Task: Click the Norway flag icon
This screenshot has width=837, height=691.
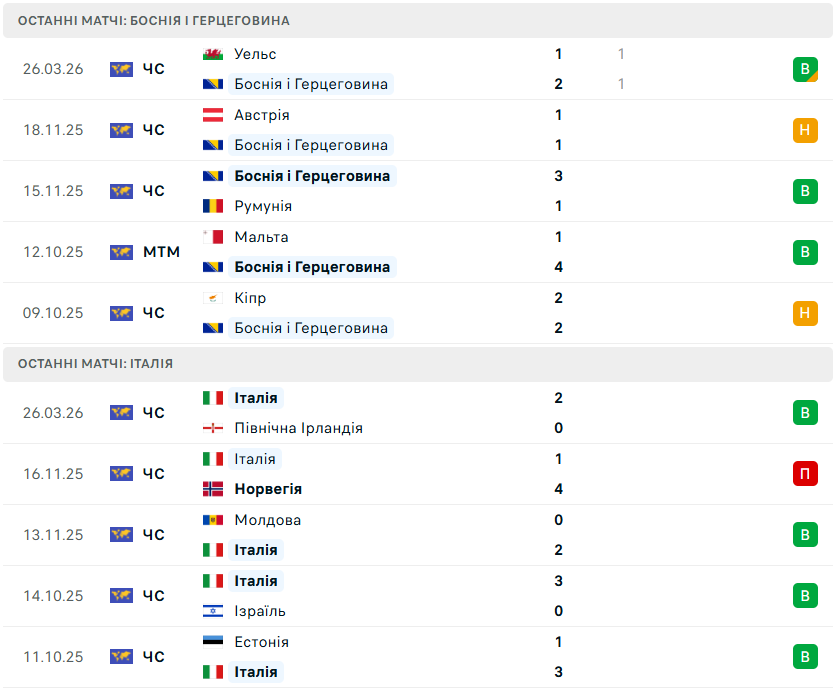Action: coord(213,489)
